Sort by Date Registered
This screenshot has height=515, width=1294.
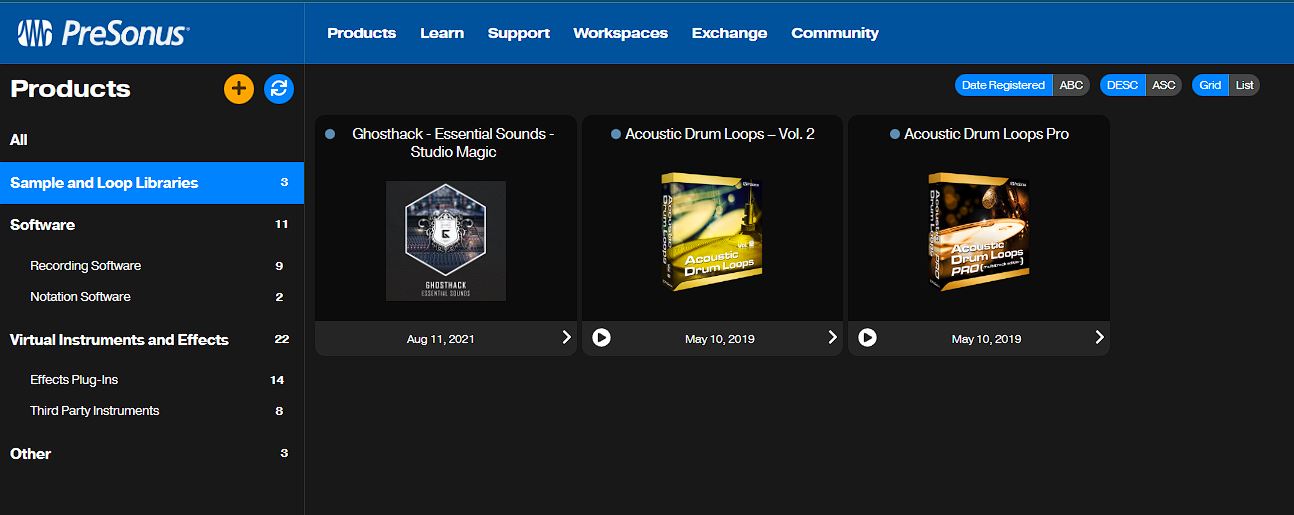(1003, 85)
